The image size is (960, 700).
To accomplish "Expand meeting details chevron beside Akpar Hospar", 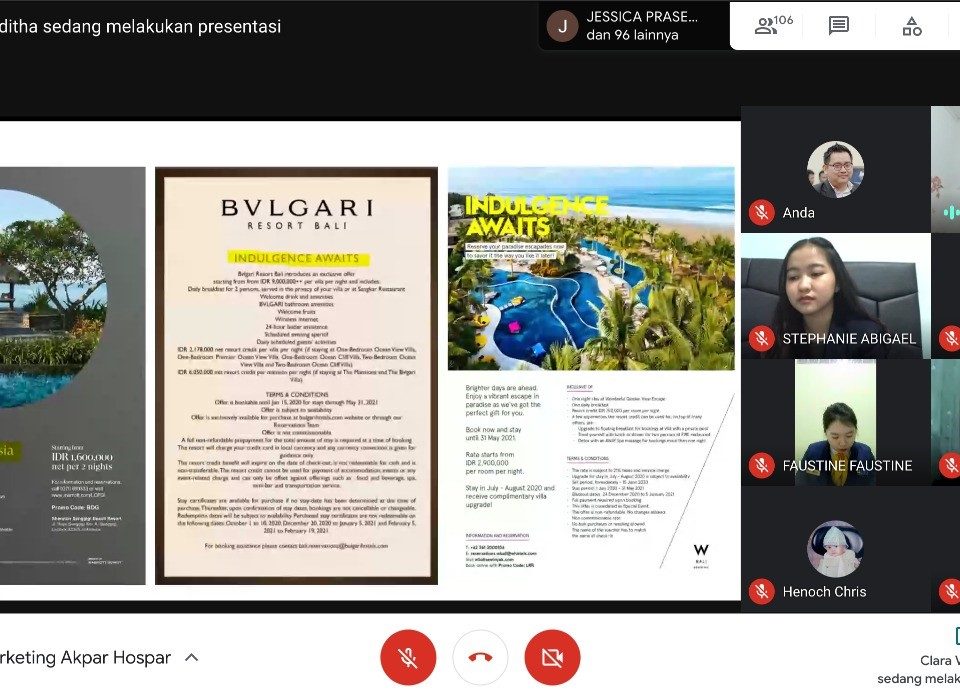I will point(192,657).
